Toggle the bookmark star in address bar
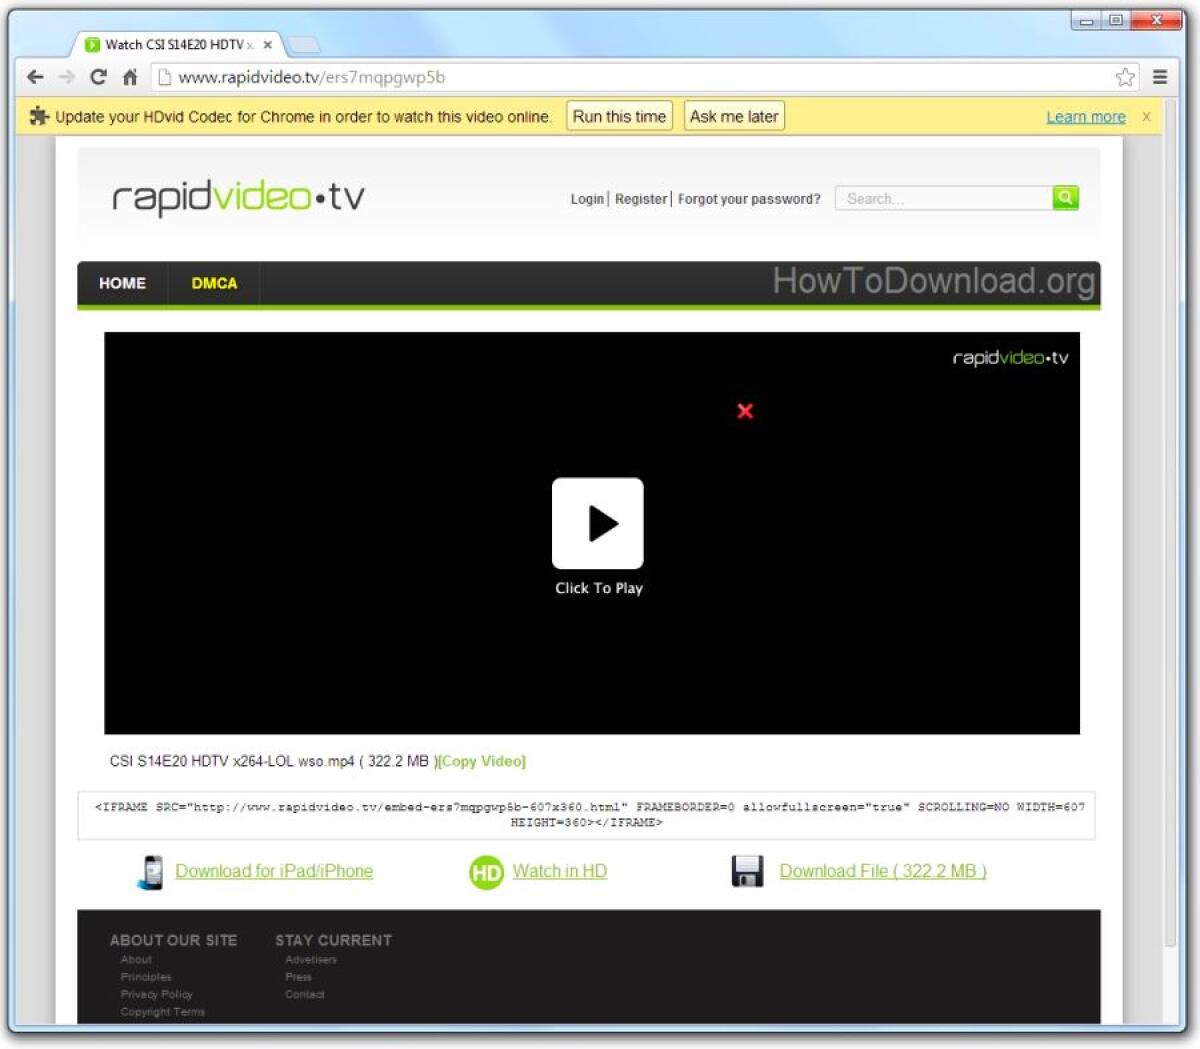Viewport: 1200px width, 1049px height. pyautogui.click(x=1123, y=76)
